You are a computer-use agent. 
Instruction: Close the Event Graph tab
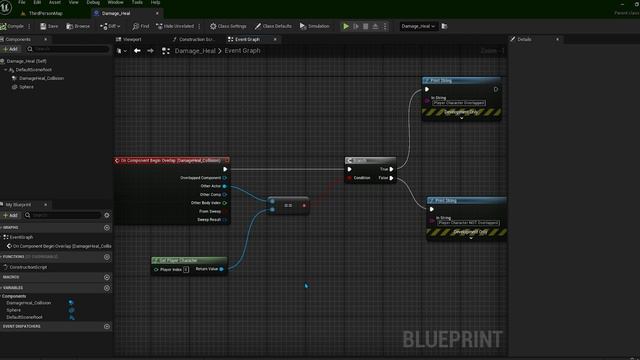pos(275,39)
